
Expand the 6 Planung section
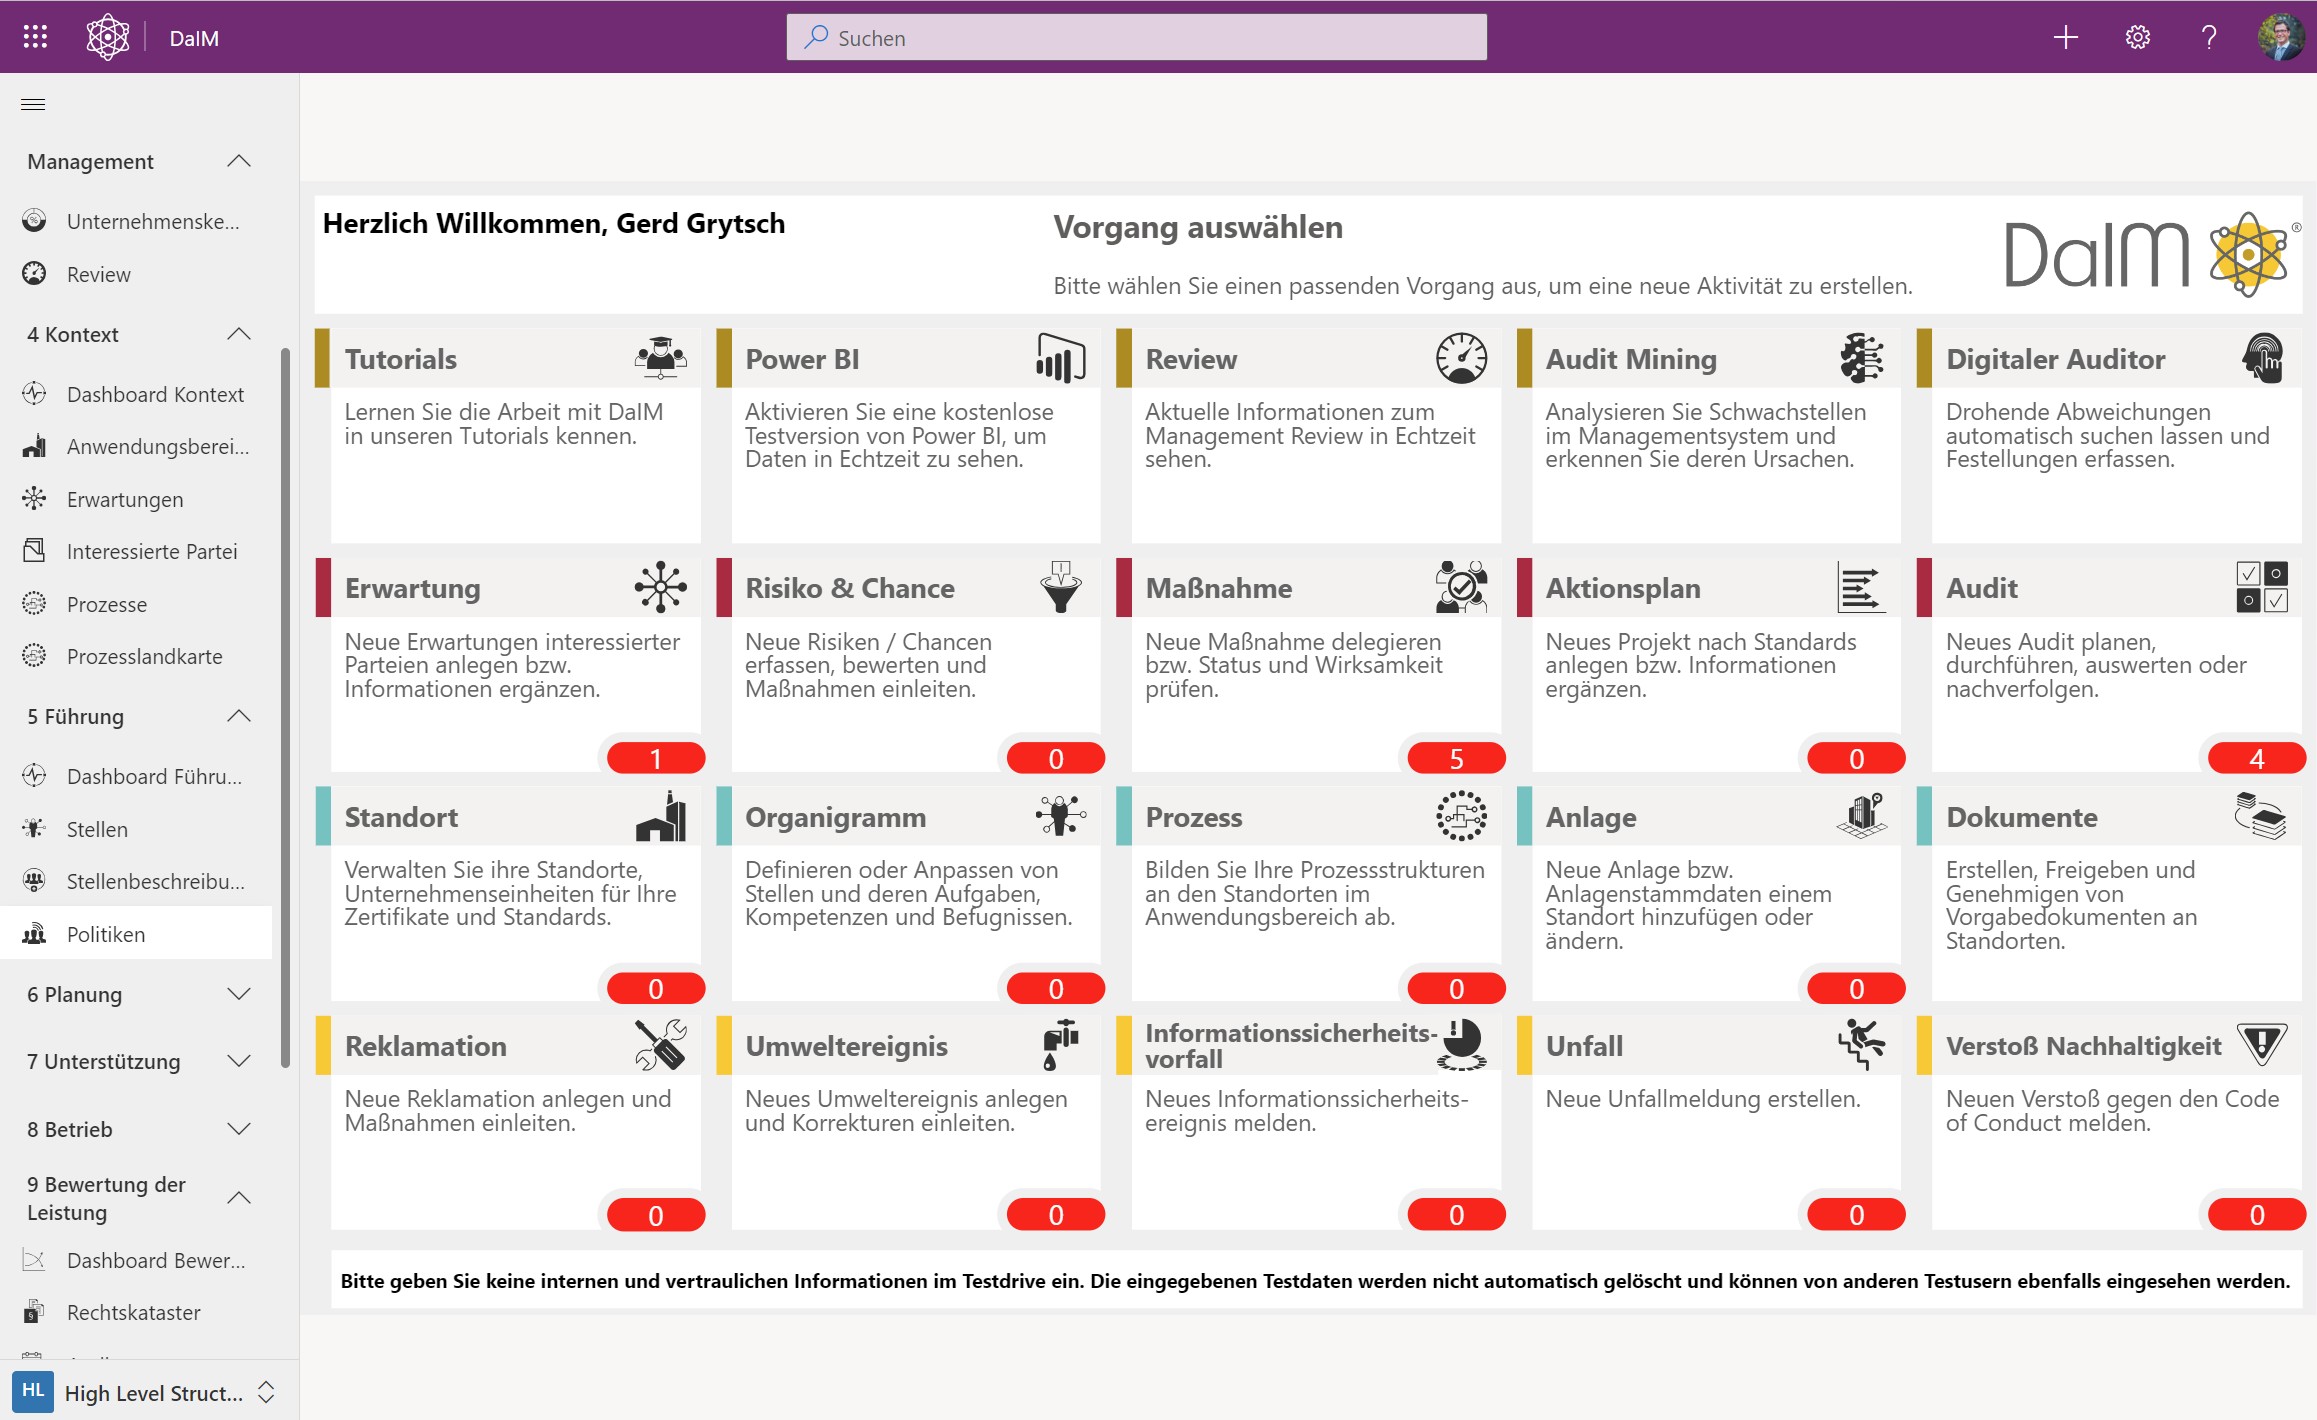pos(238,994)
